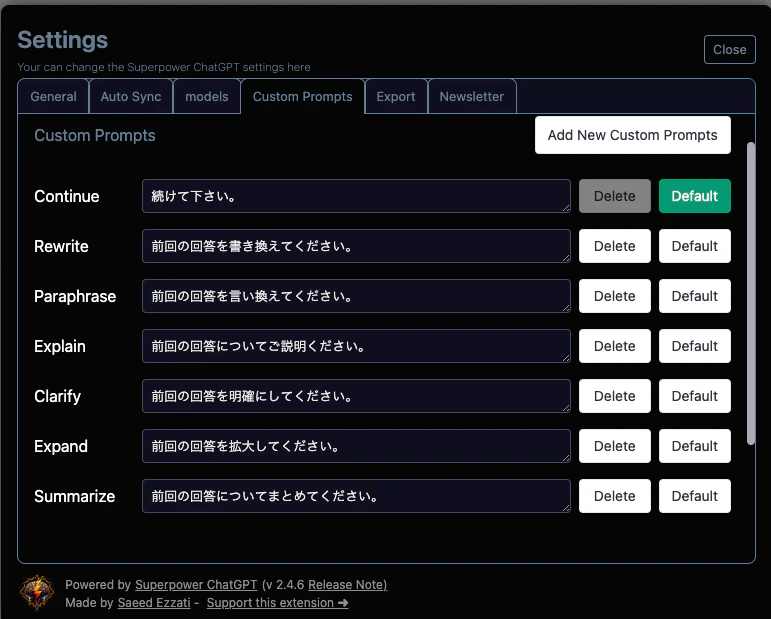Image resolution: width=771 pixels, height=619 pixels.
Task: Click Add New Custom Prompts button
Action: pyautogui.click(x=633, y=135)
